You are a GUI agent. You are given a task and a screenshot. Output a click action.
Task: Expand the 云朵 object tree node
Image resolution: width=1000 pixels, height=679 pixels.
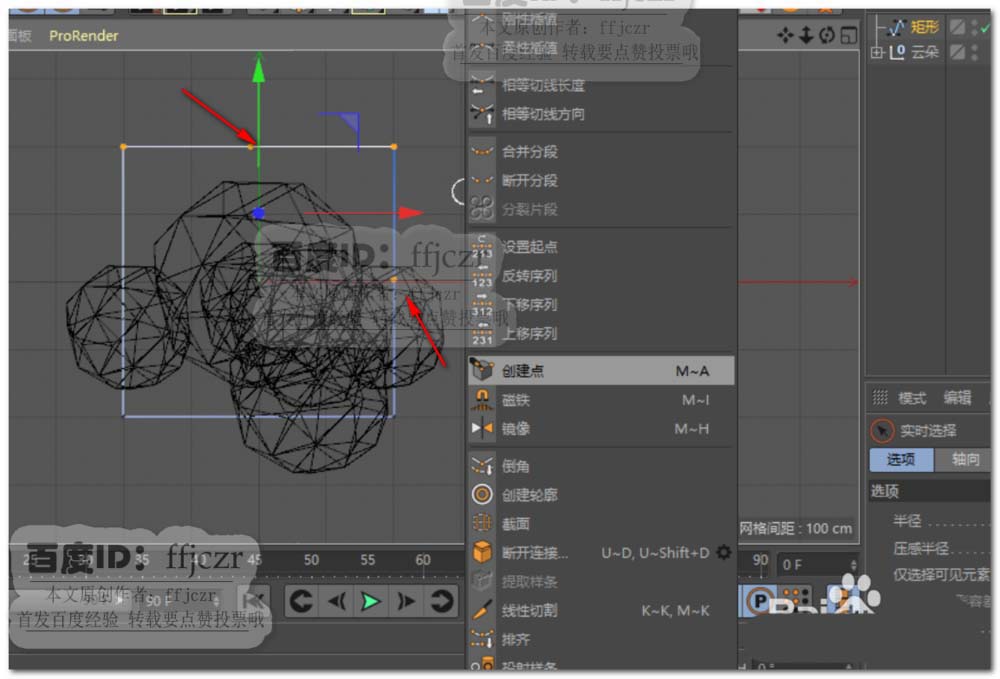(877, 53)
